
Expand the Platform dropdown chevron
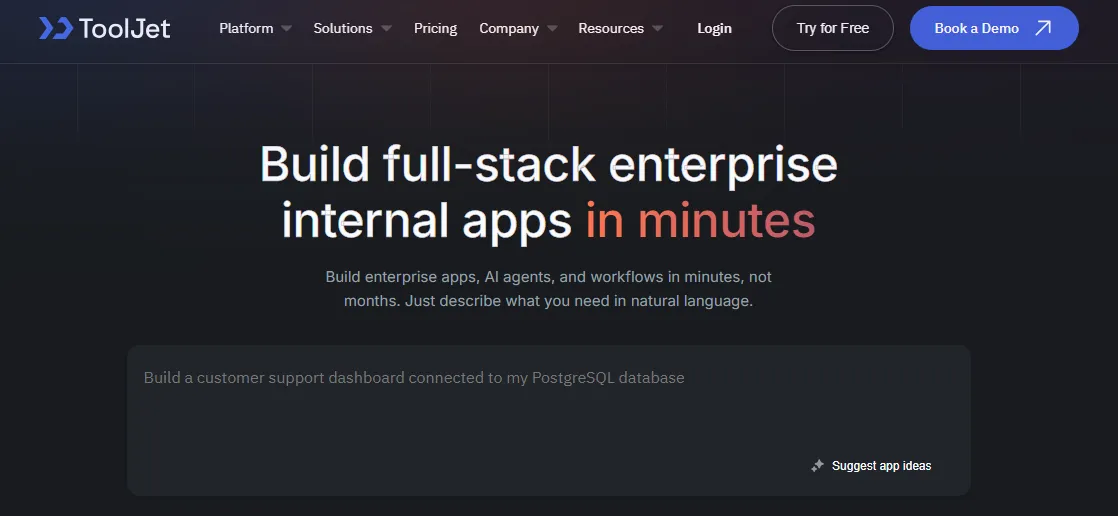(x=286, y=29)
